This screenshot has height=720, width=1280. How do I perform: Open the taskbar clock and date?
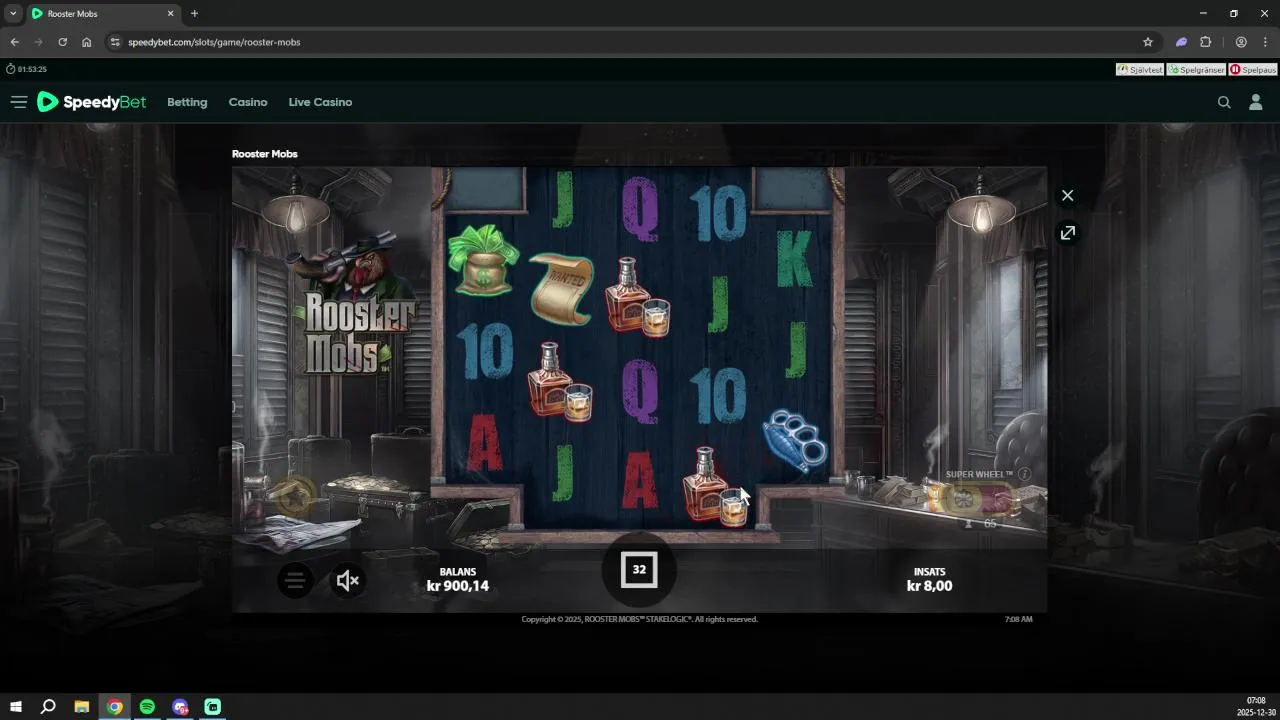(x=1256, y=707)
